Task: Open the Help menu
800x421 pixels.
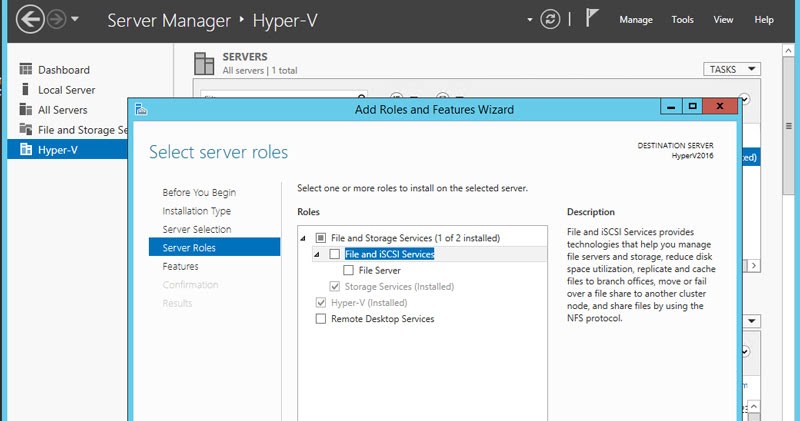Action: tap(764, 20)
